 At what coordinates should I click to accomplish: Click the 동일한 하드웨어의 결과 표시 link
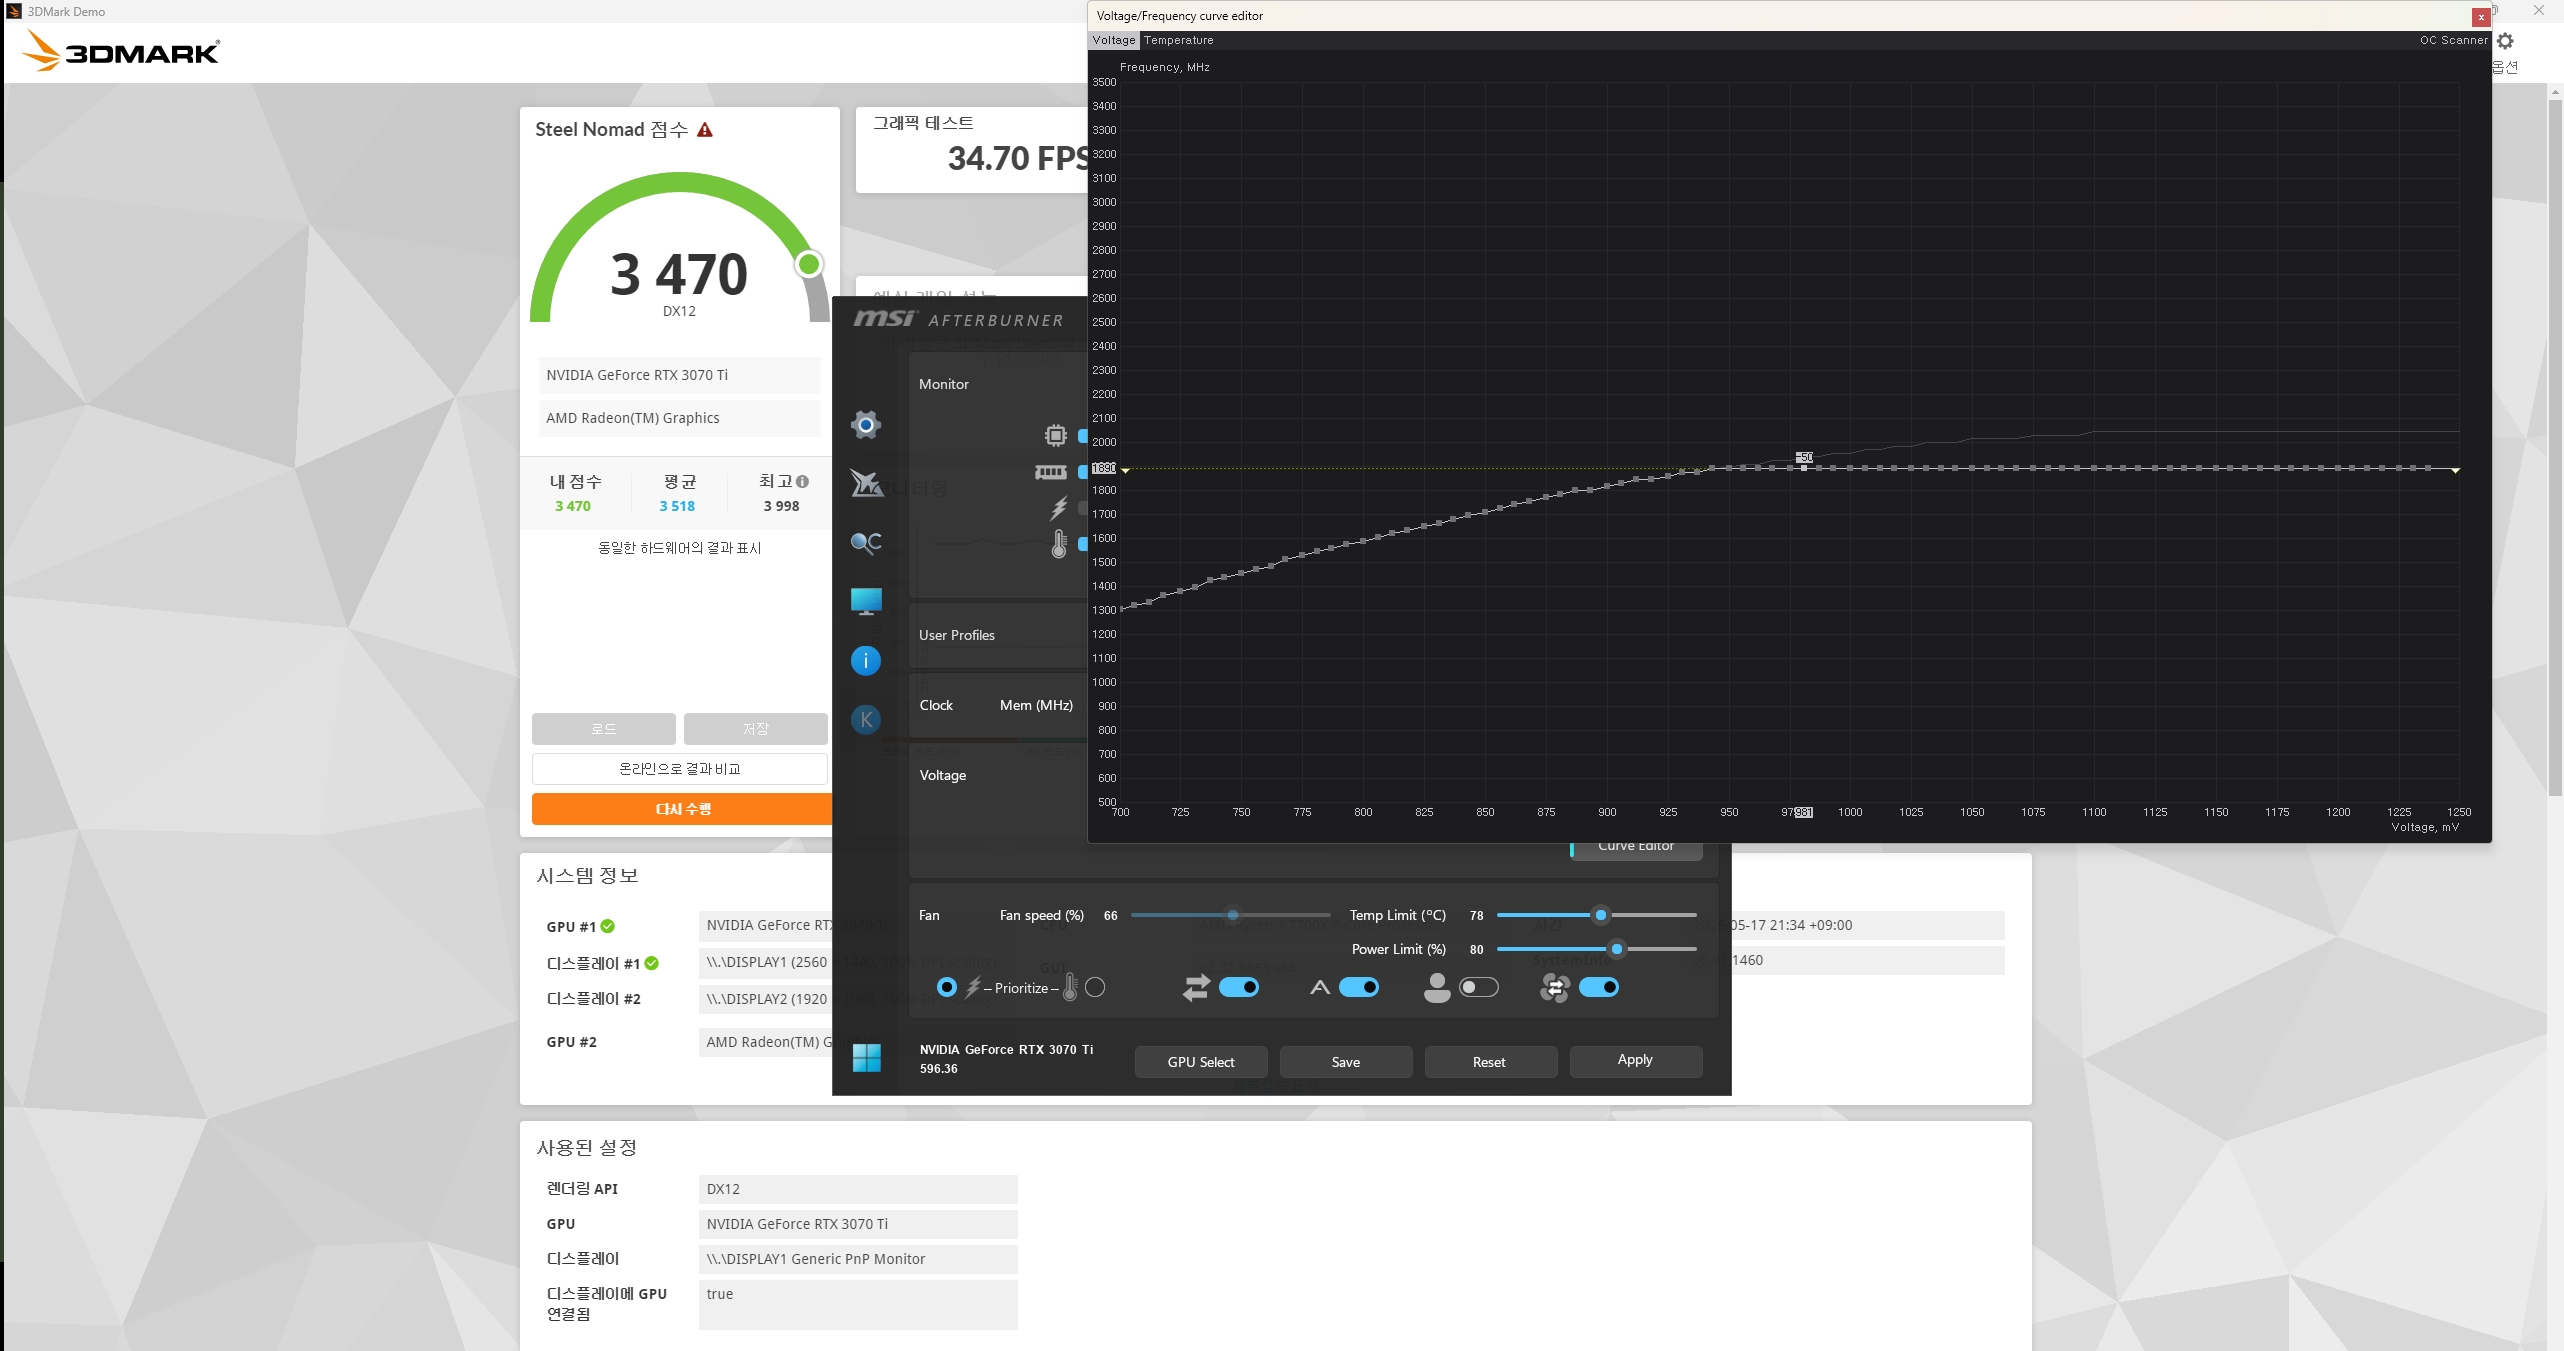(x=680, y=548)
